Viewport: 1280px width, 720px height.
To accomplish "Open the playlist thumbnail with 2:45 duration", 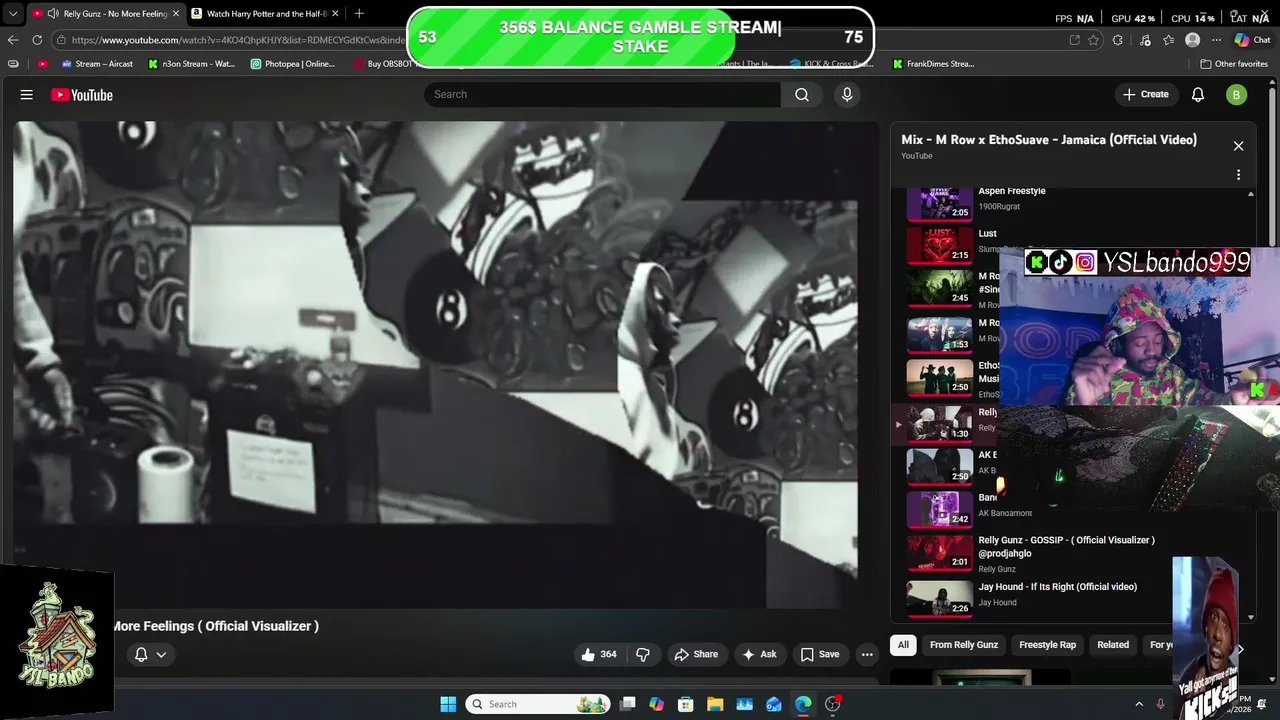I will pyautogui.click(x=940, y=289).
